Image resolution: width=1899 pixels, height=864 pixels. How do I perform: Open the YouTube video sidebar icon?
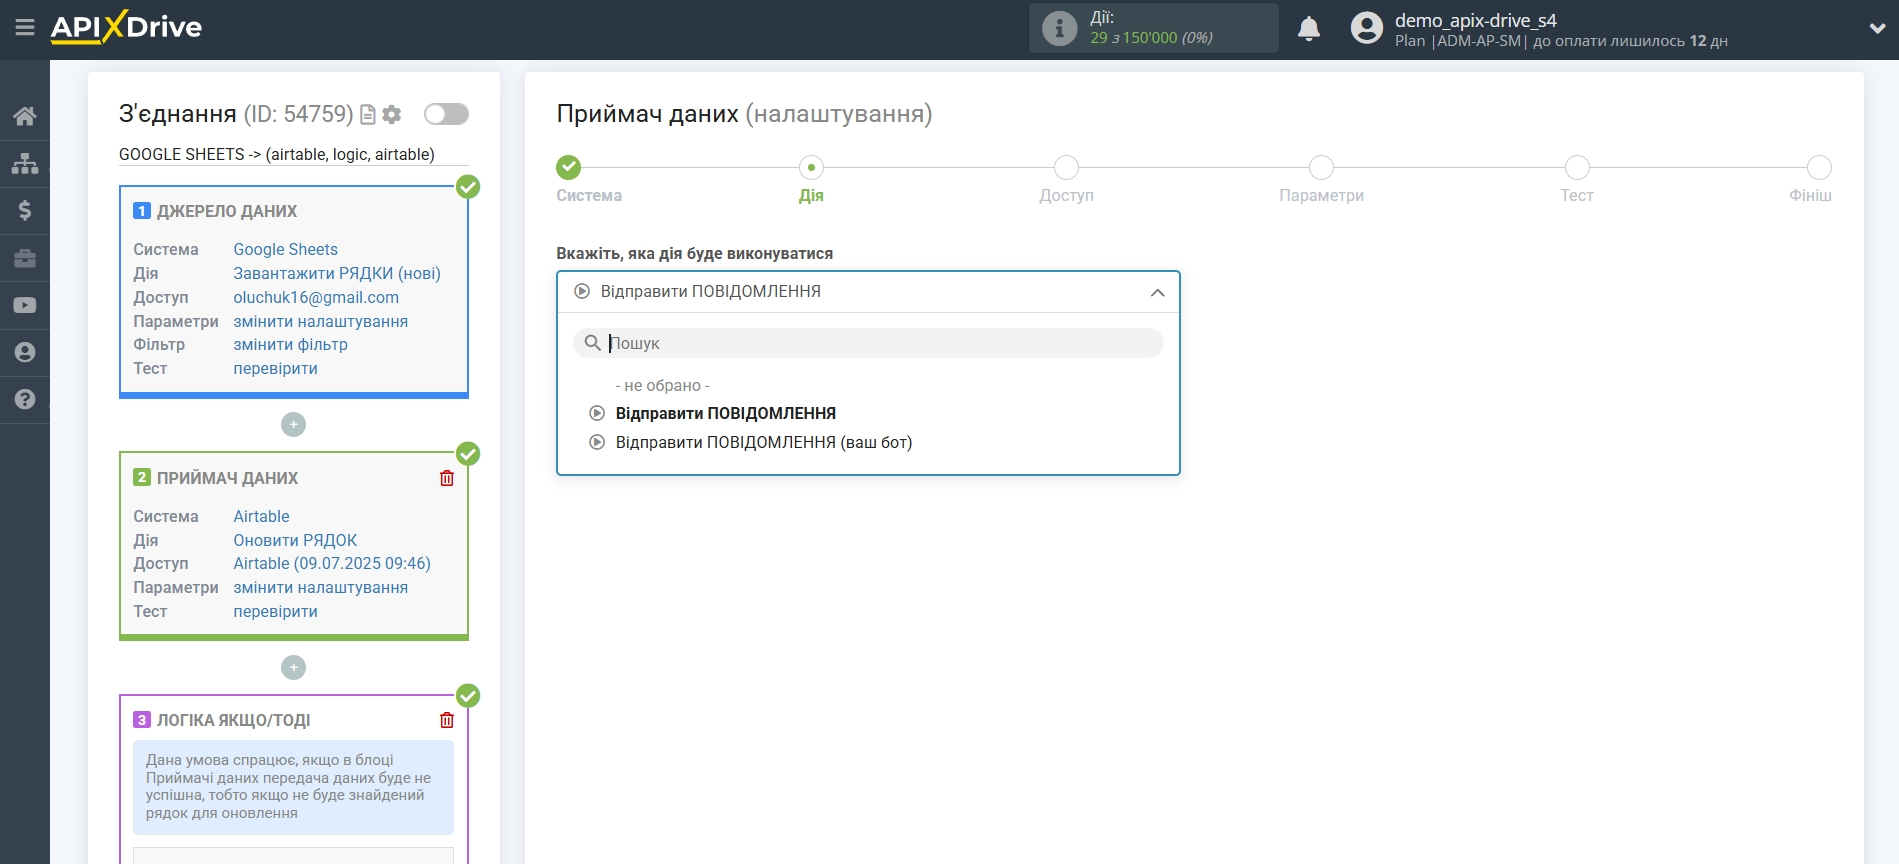25,305
